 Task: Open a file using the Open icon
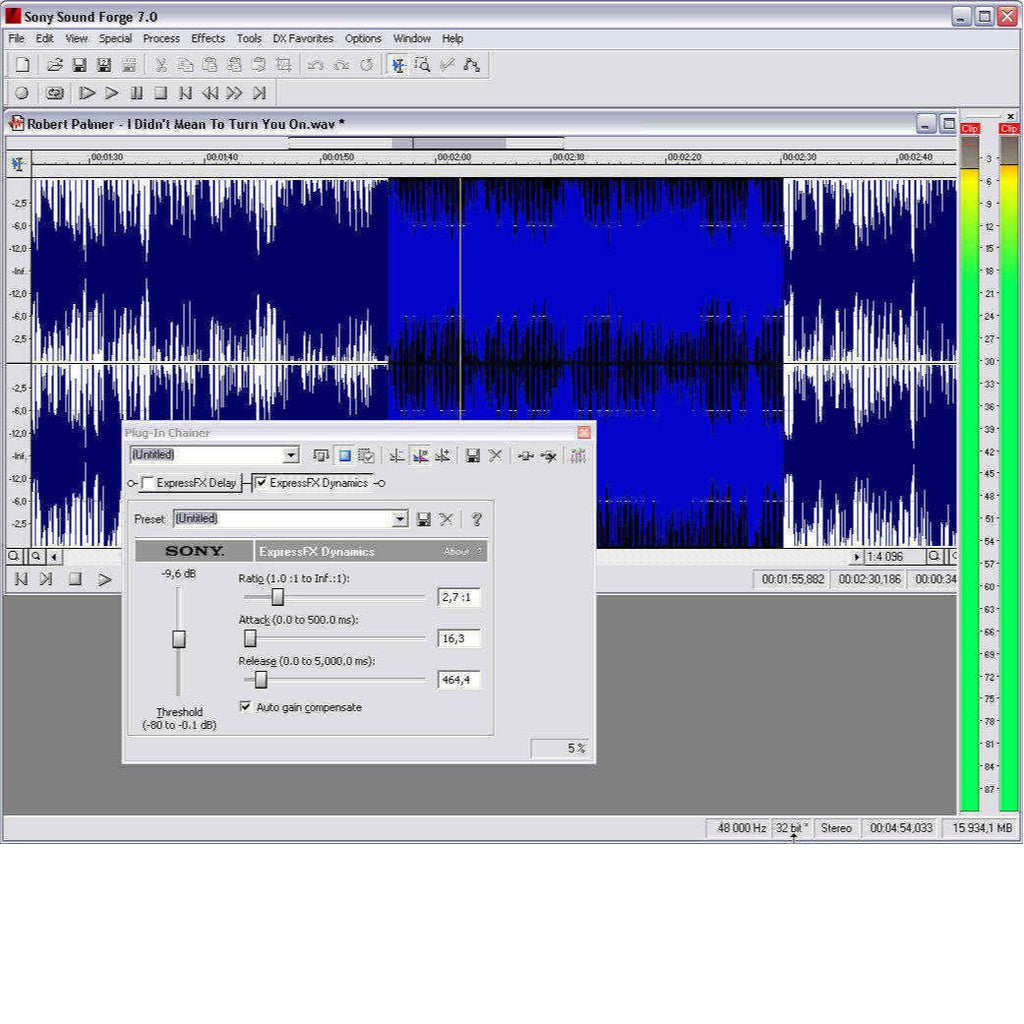pyautogui.click(x=54, y=64)
